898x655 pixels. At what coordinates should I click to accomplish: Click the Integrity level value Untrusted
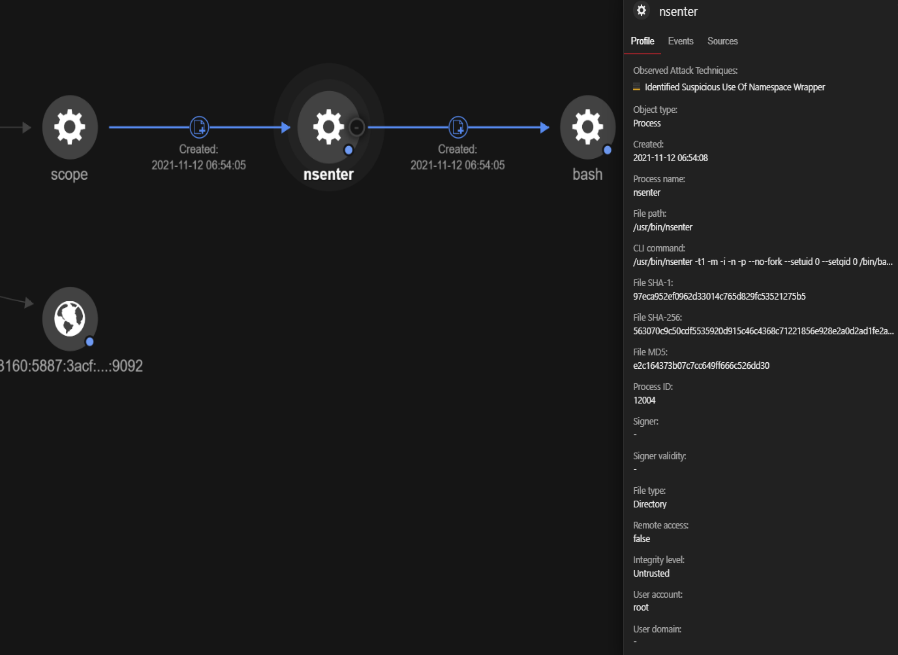(651, 574)
